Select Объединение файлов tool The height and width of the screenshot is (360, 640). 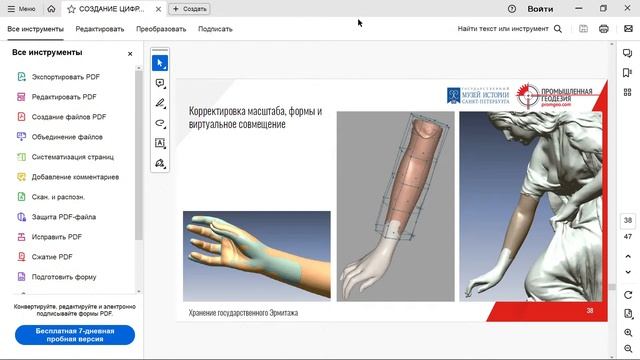pos(67,137)
